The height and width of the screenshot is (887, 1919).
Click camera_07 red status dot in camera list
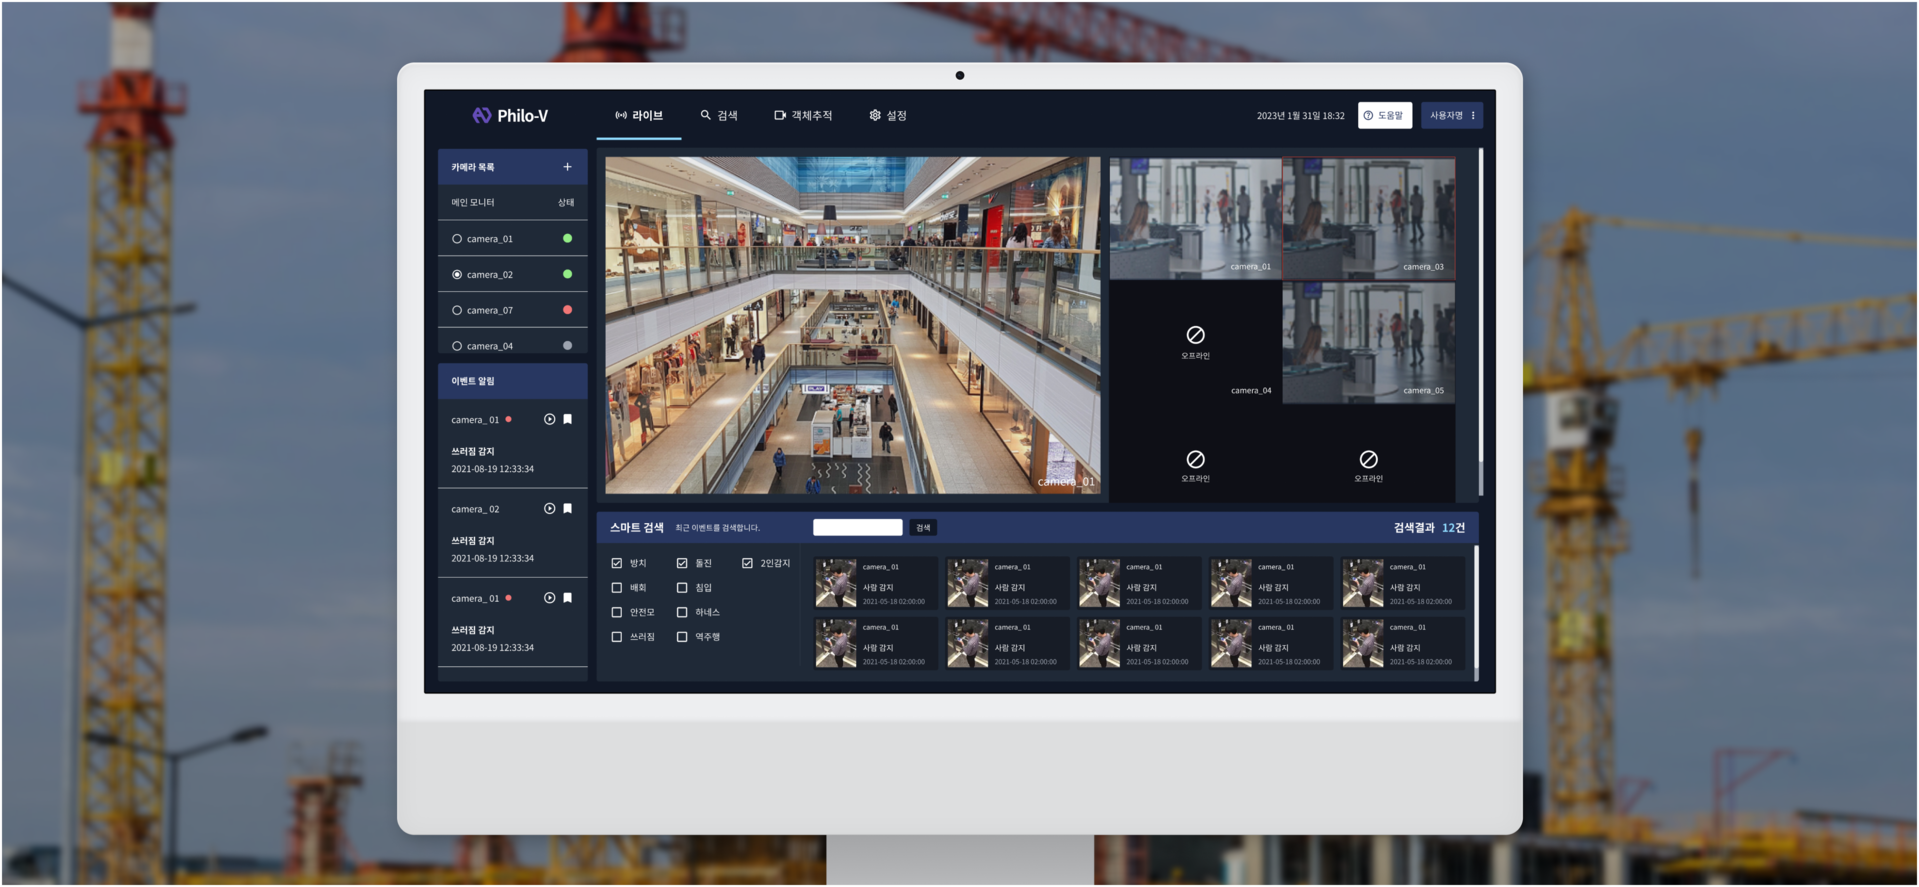point(567,310)
